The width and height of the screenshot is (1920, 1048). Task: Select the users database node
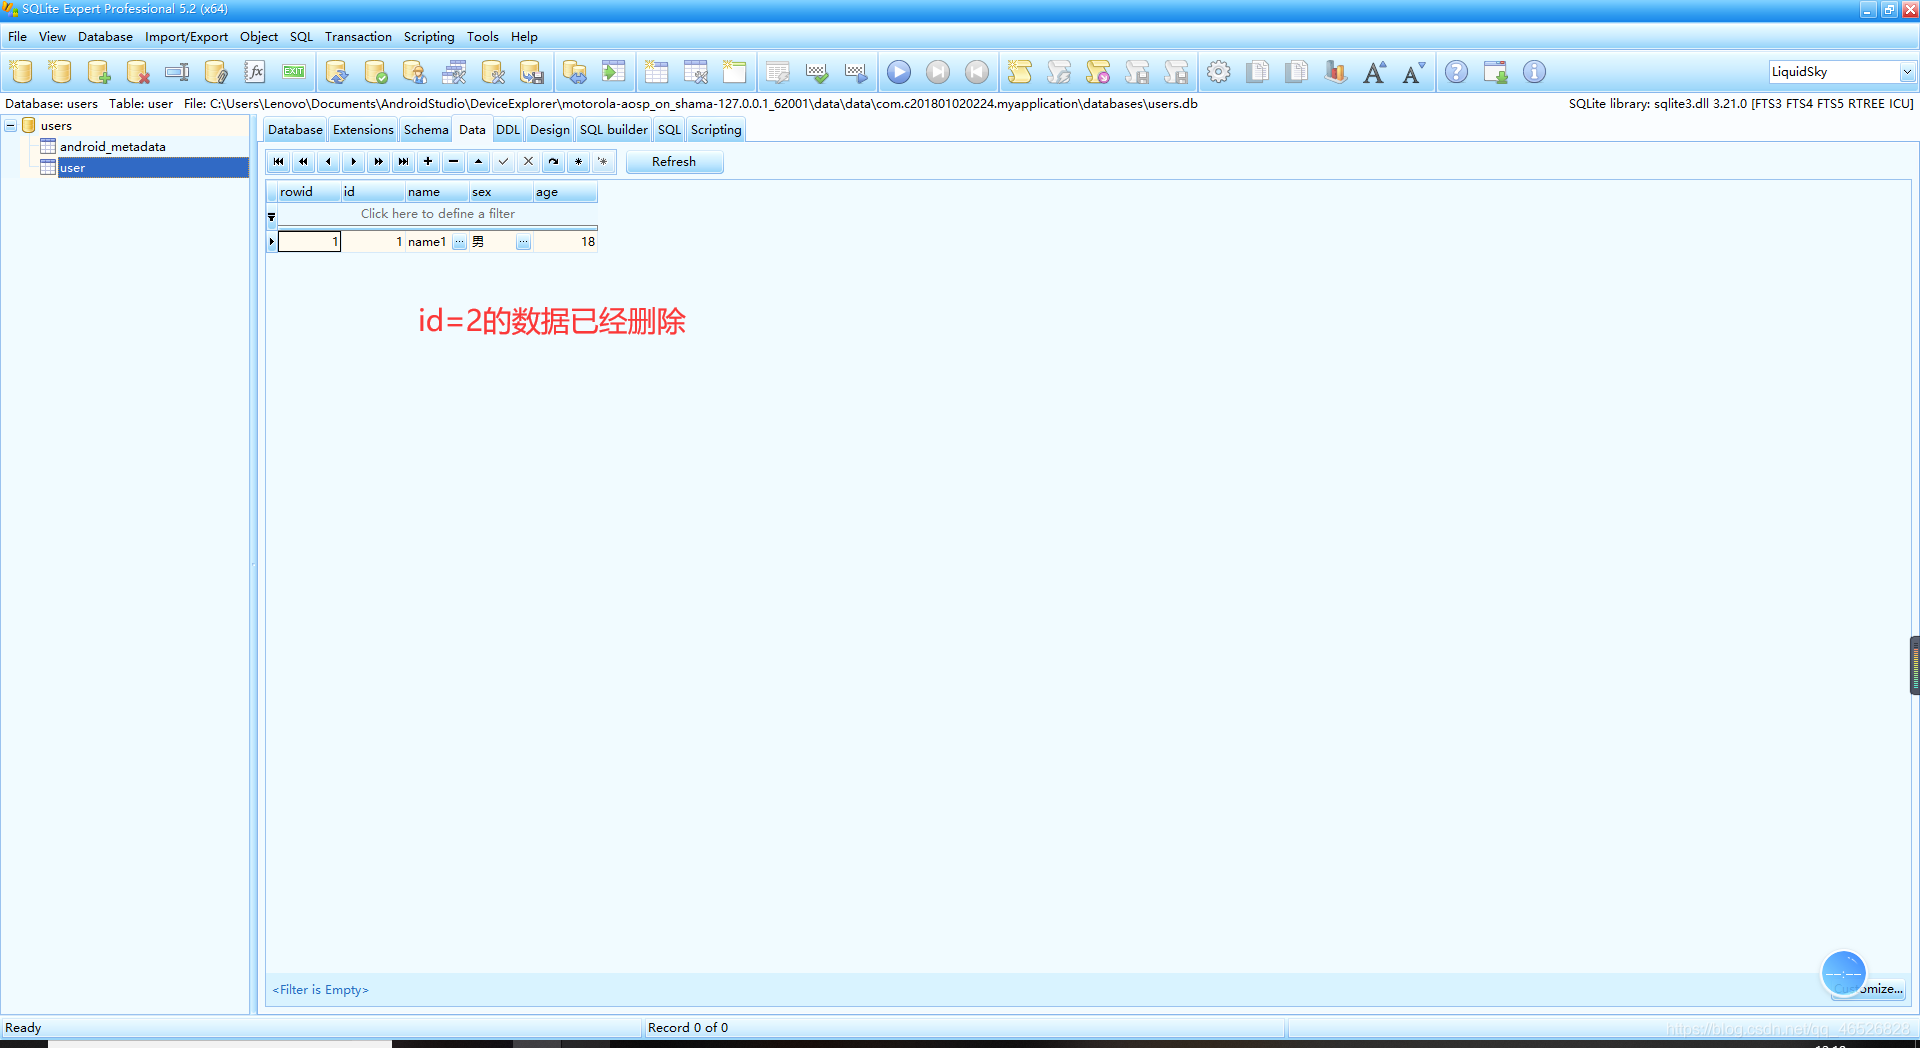click(56, 126)
